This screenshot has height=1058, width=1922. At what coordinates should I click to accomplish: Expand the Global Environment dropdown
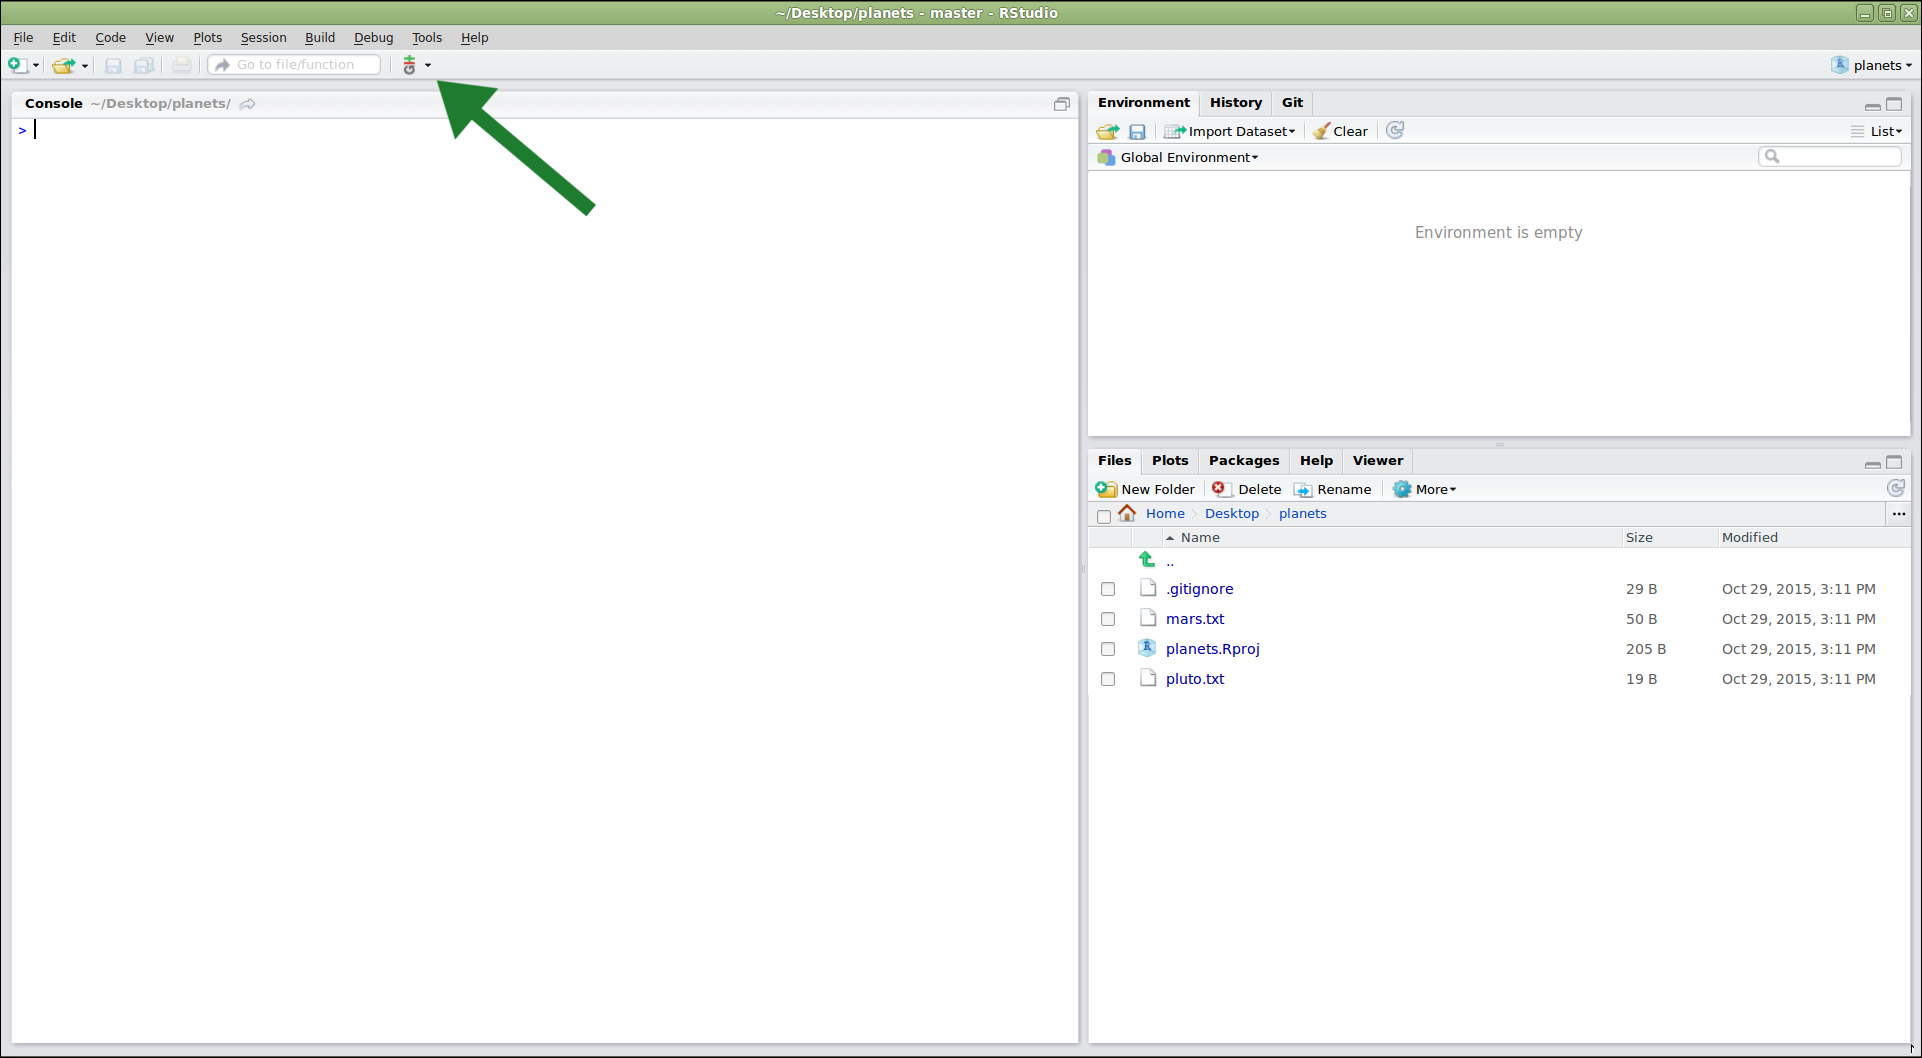click(1188, 157)
